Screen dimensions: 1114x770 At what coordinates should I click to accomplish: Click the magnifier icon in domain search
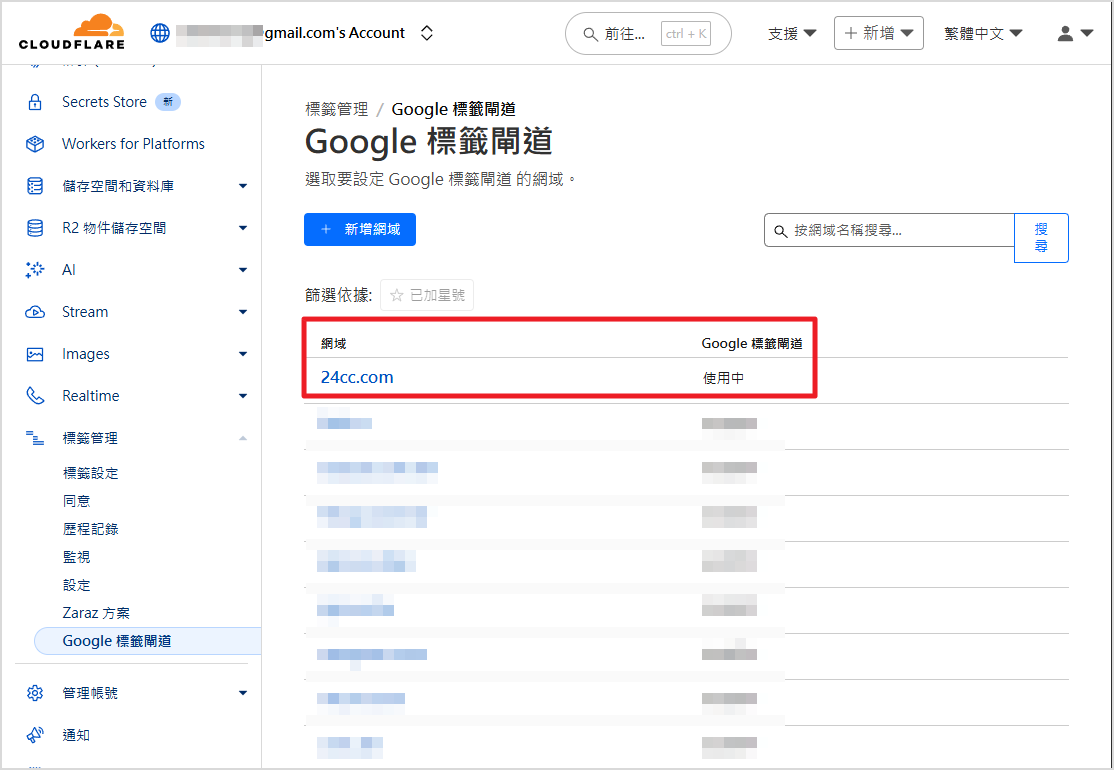pos(780,231)
